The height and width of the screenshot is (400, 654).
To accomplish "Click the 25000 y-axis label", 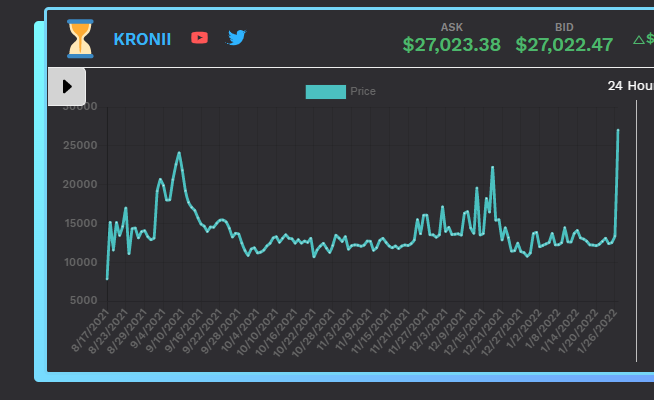I will point(80,145).
